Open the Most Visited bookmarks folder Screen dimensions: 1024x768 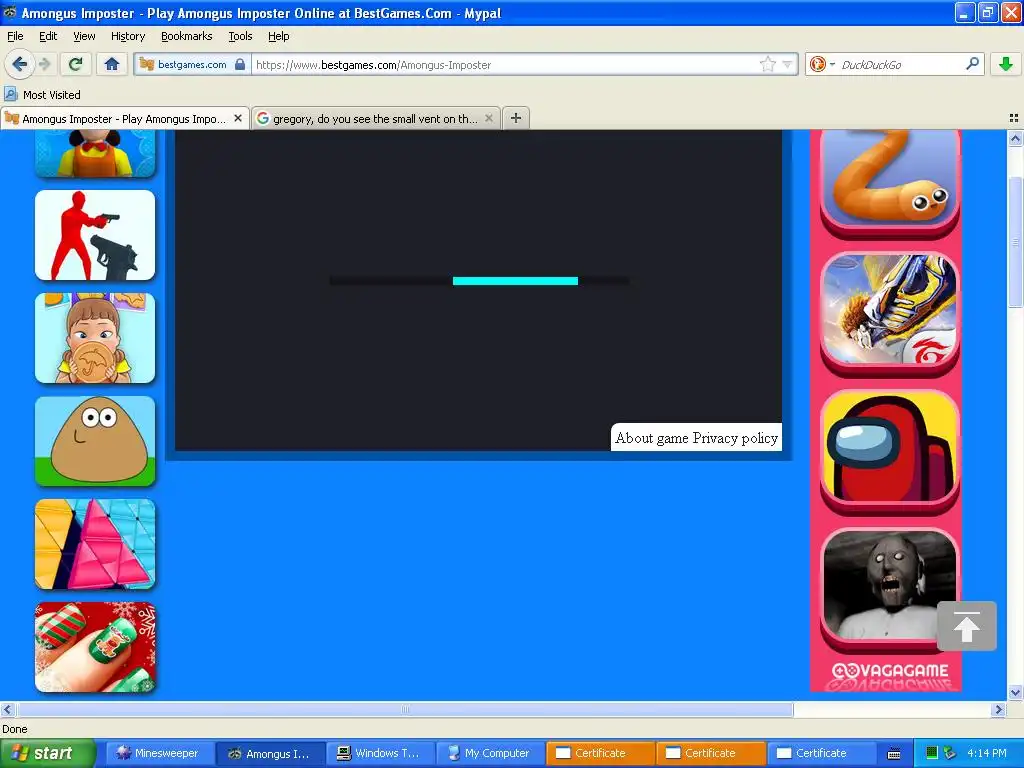coord(43,95)
